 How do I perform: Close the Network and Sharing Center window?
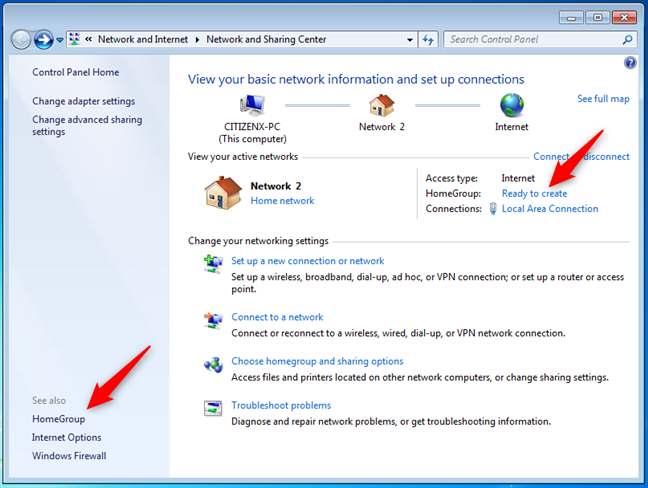coord(624,18)
